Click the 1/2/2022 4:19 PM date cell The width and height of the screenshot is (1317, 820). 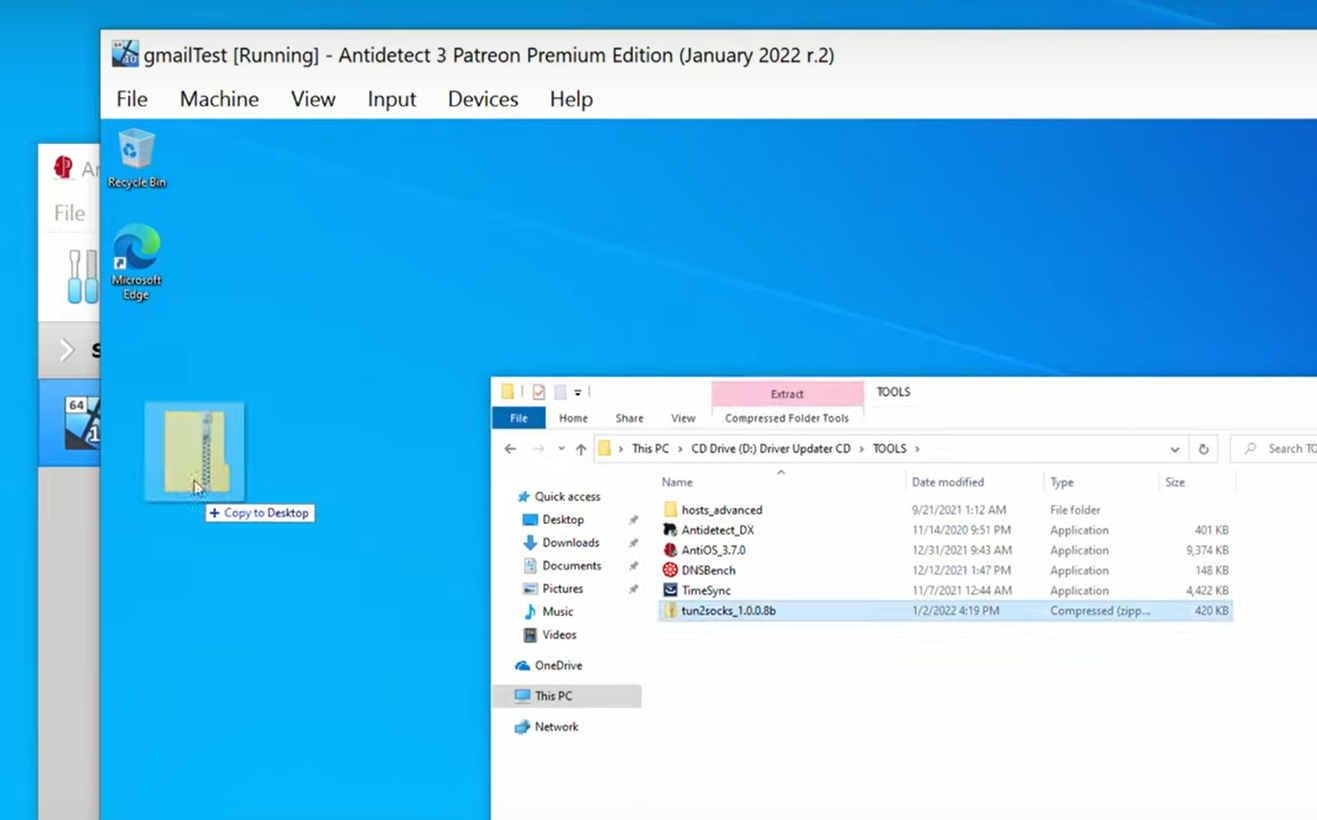coord(955,610)
